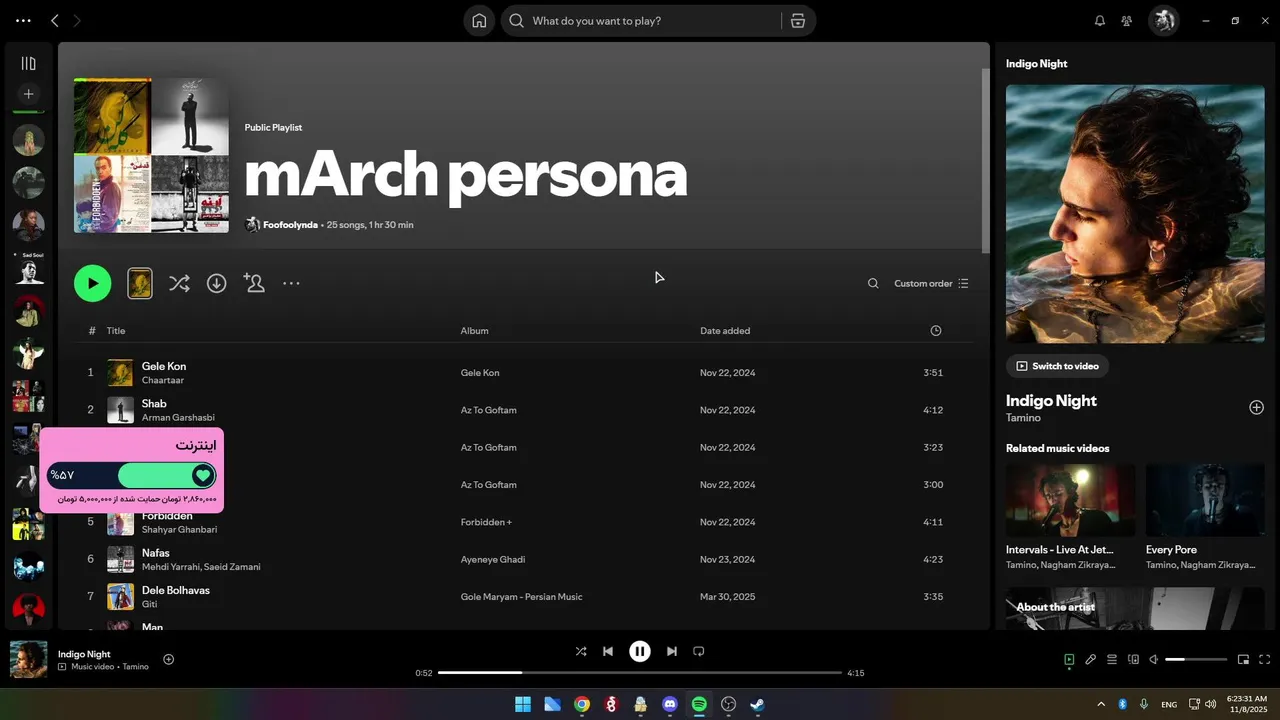This screenshot has height=720, width=1280.
Task: Invite collaborators to playlist
Action: (x=254, y=283)
